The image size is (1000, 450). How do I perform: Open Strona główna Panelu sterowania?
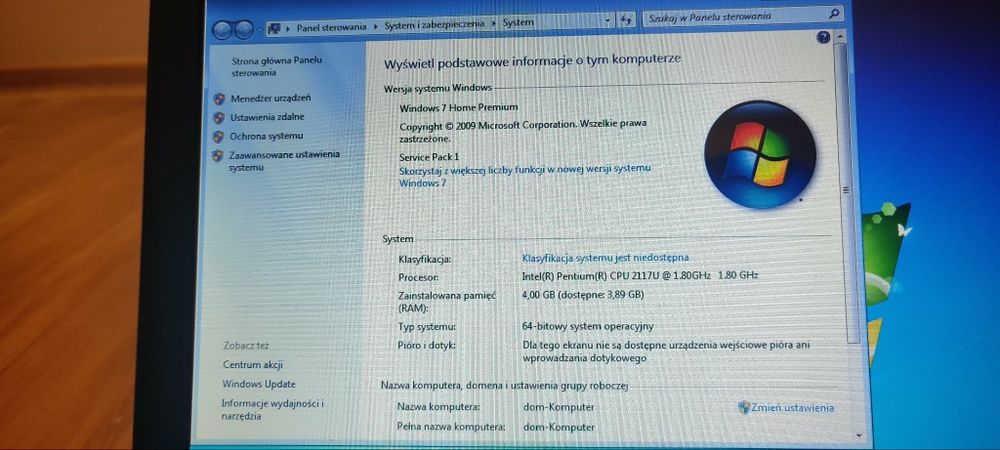coord(276,66)
